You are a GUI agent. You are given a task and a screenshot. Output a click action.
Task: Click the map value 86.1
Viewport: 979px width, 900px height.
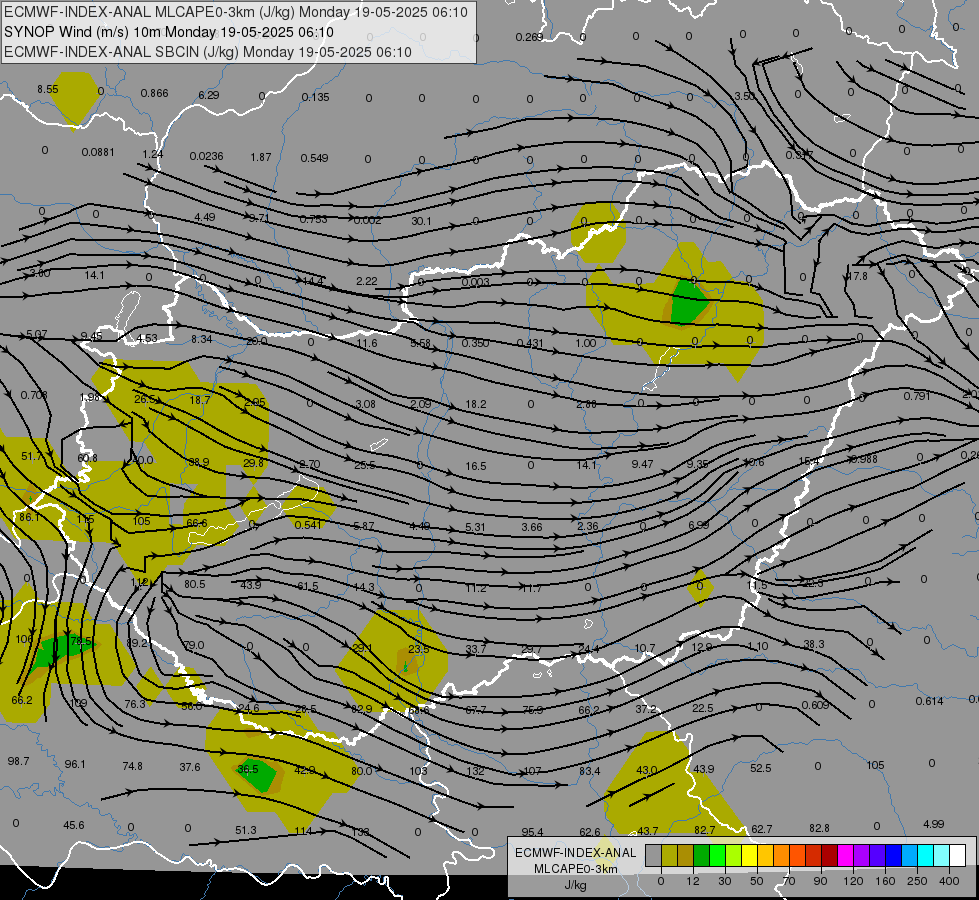coord(29,517)
